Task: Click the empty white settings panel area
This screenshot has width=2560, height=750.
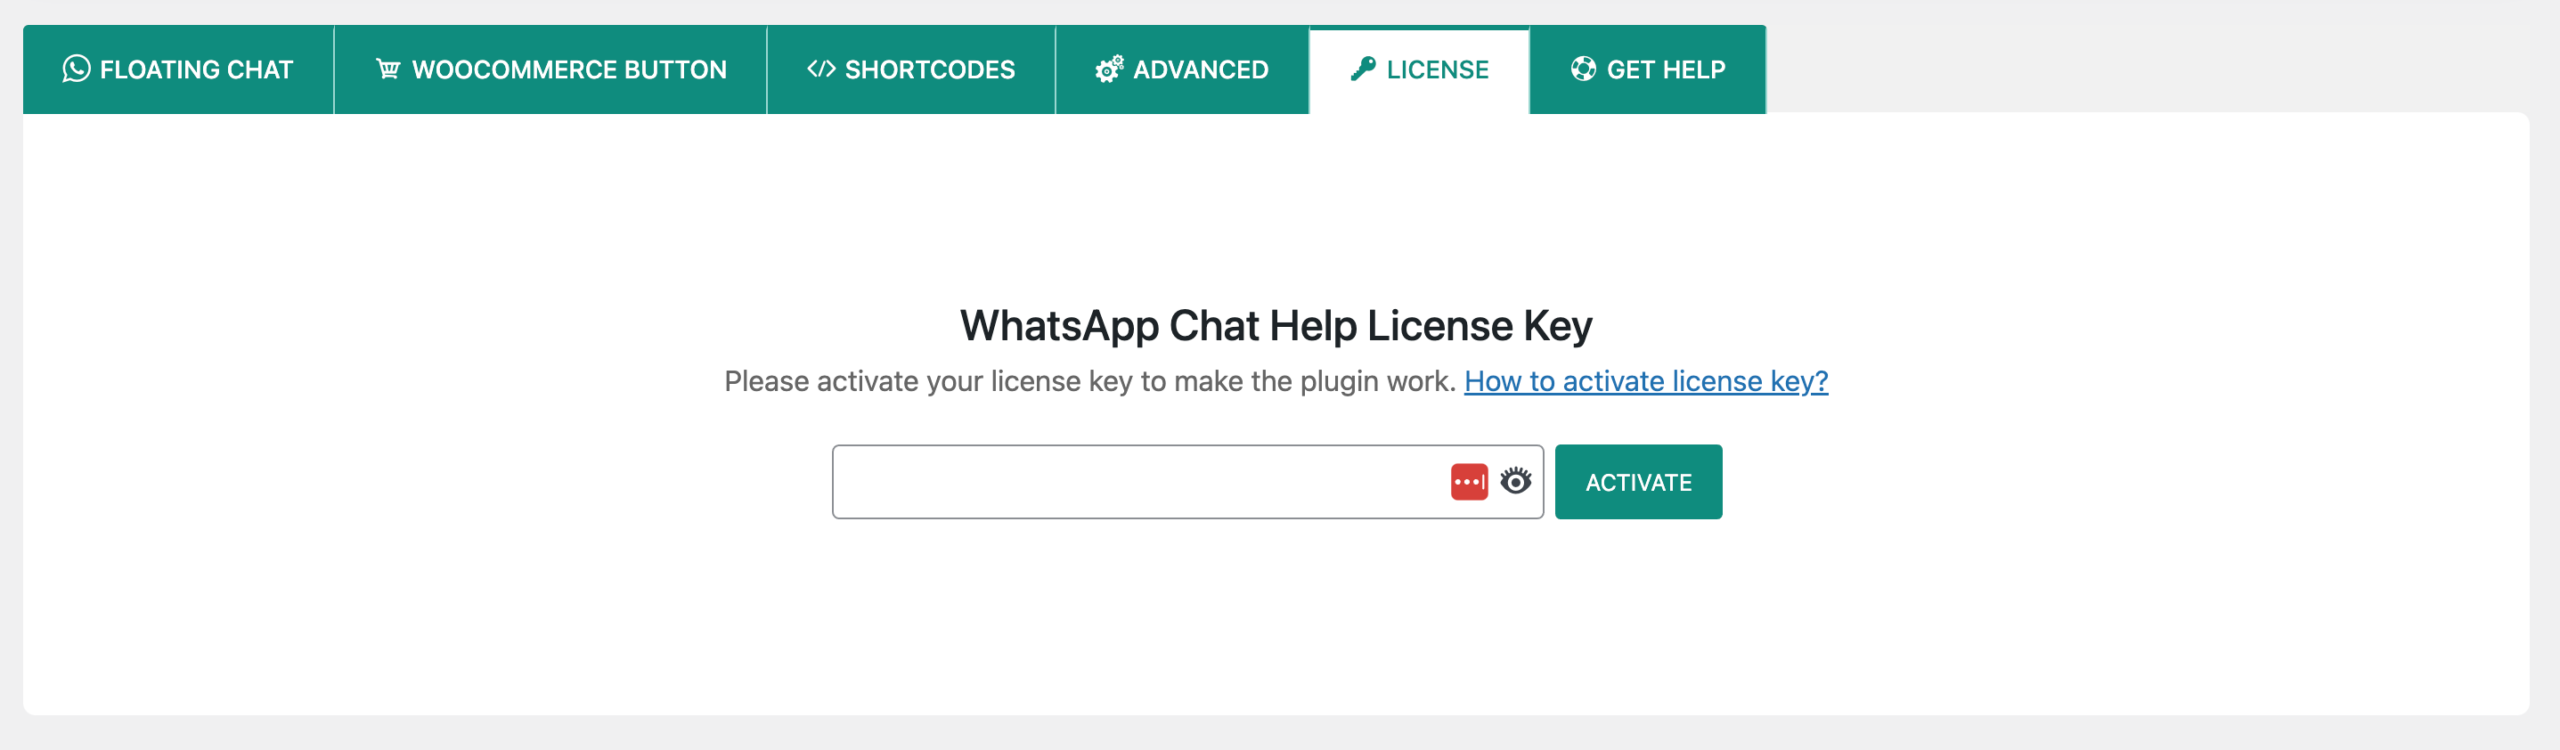Action: tap(1276, 620)
